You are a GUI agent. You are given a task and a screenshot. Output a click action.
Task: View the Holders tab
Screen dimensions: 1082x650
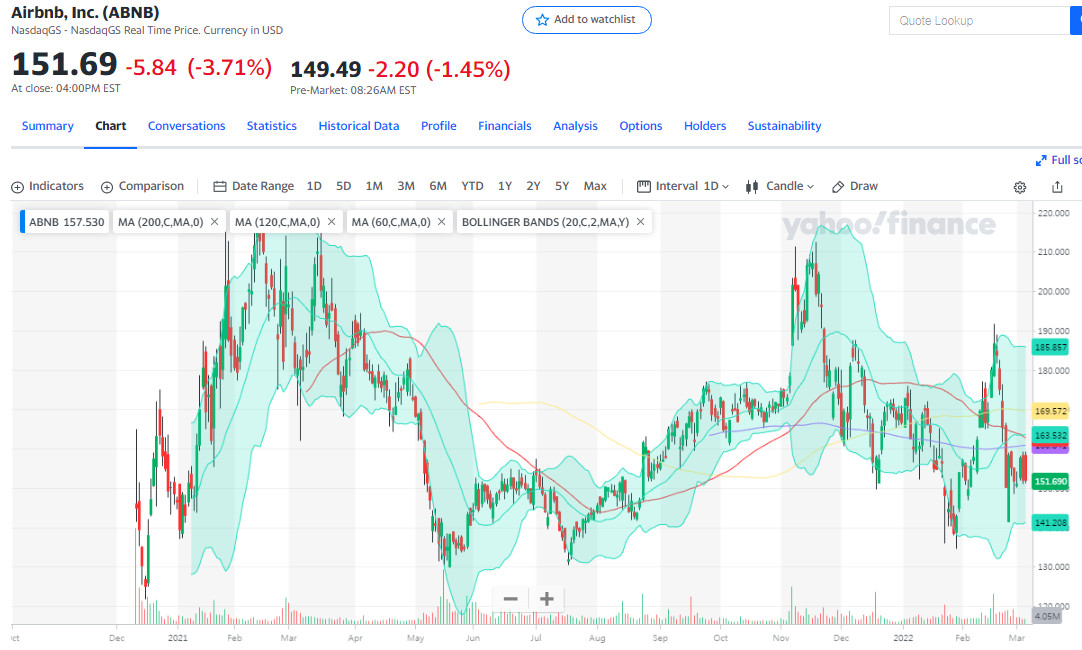coord(705,126)
